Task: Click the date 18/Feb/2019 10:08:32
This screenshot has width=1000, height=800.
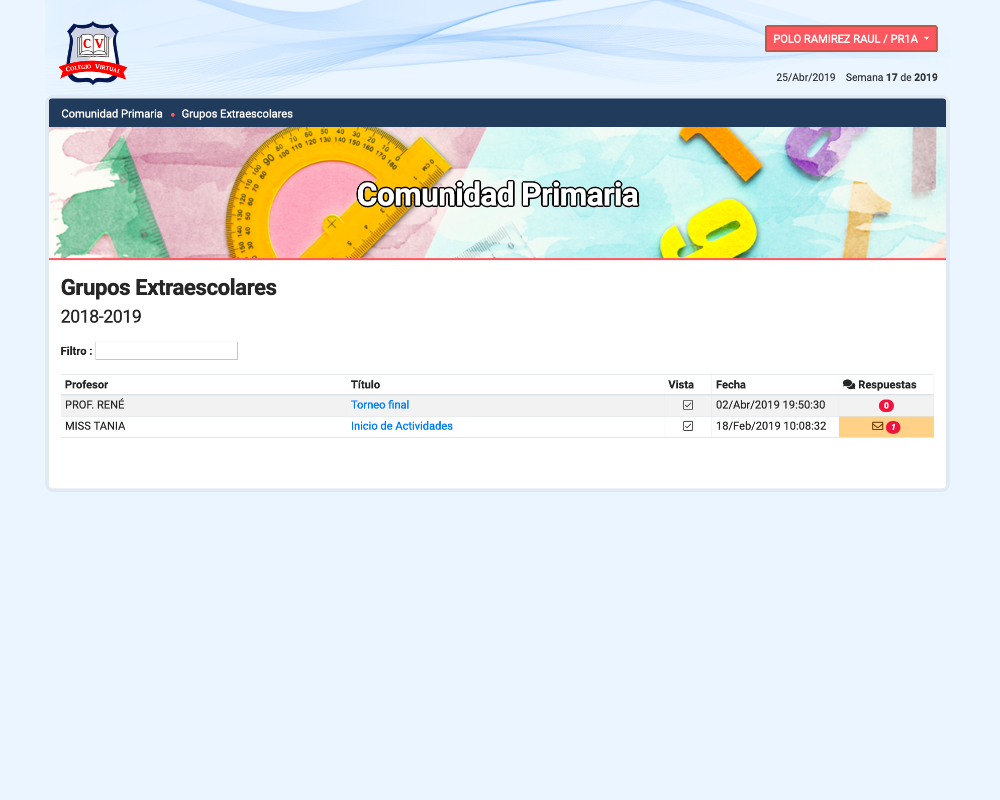Action: (x=770, y=426)
